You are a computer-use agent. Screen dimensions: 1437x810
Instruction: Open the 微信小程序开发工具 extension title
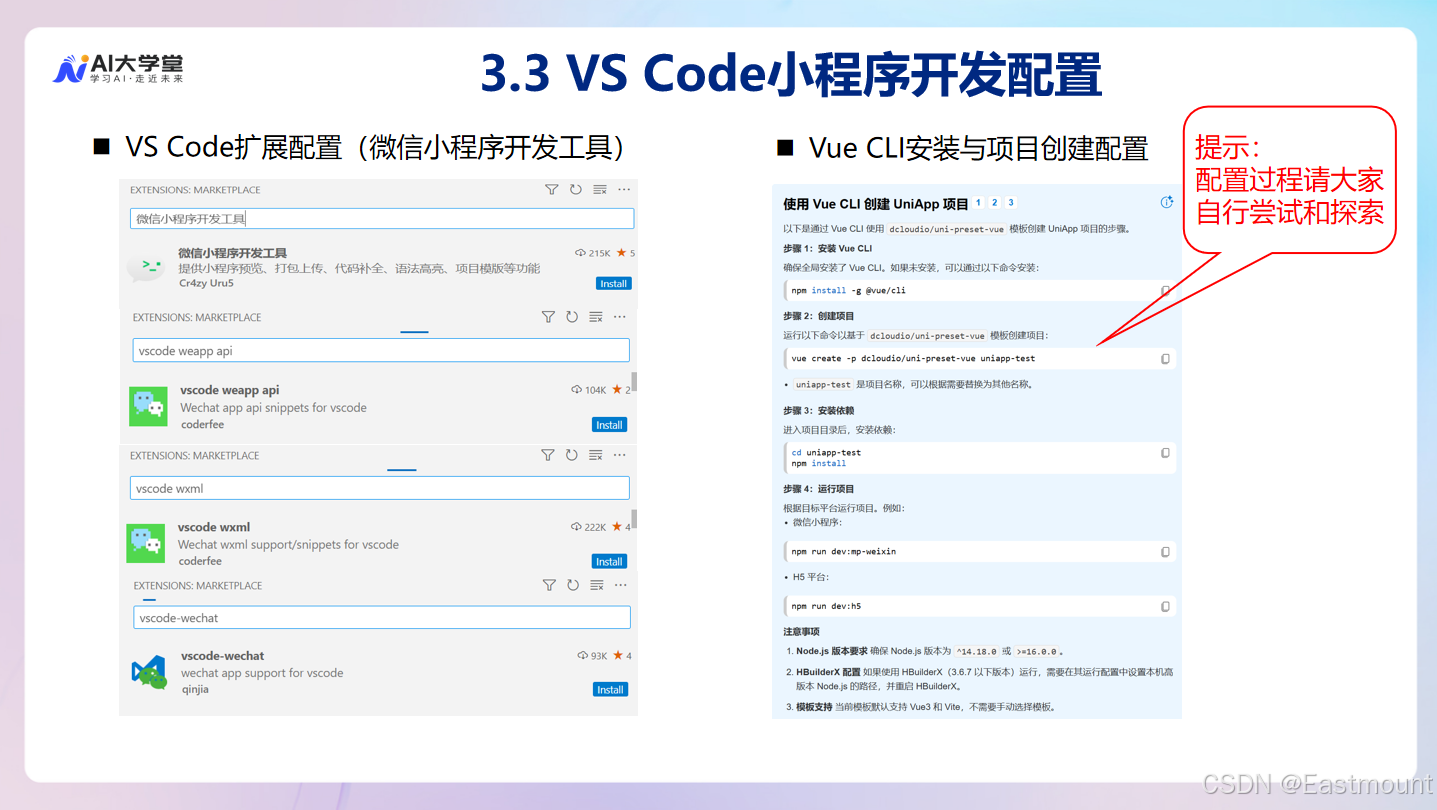[232, 253]
